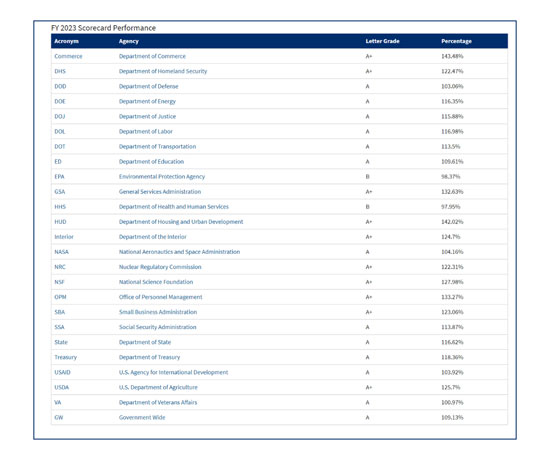Click the DOJ acronym link
The width and height of the screenshot is (550, 460).
60,116
